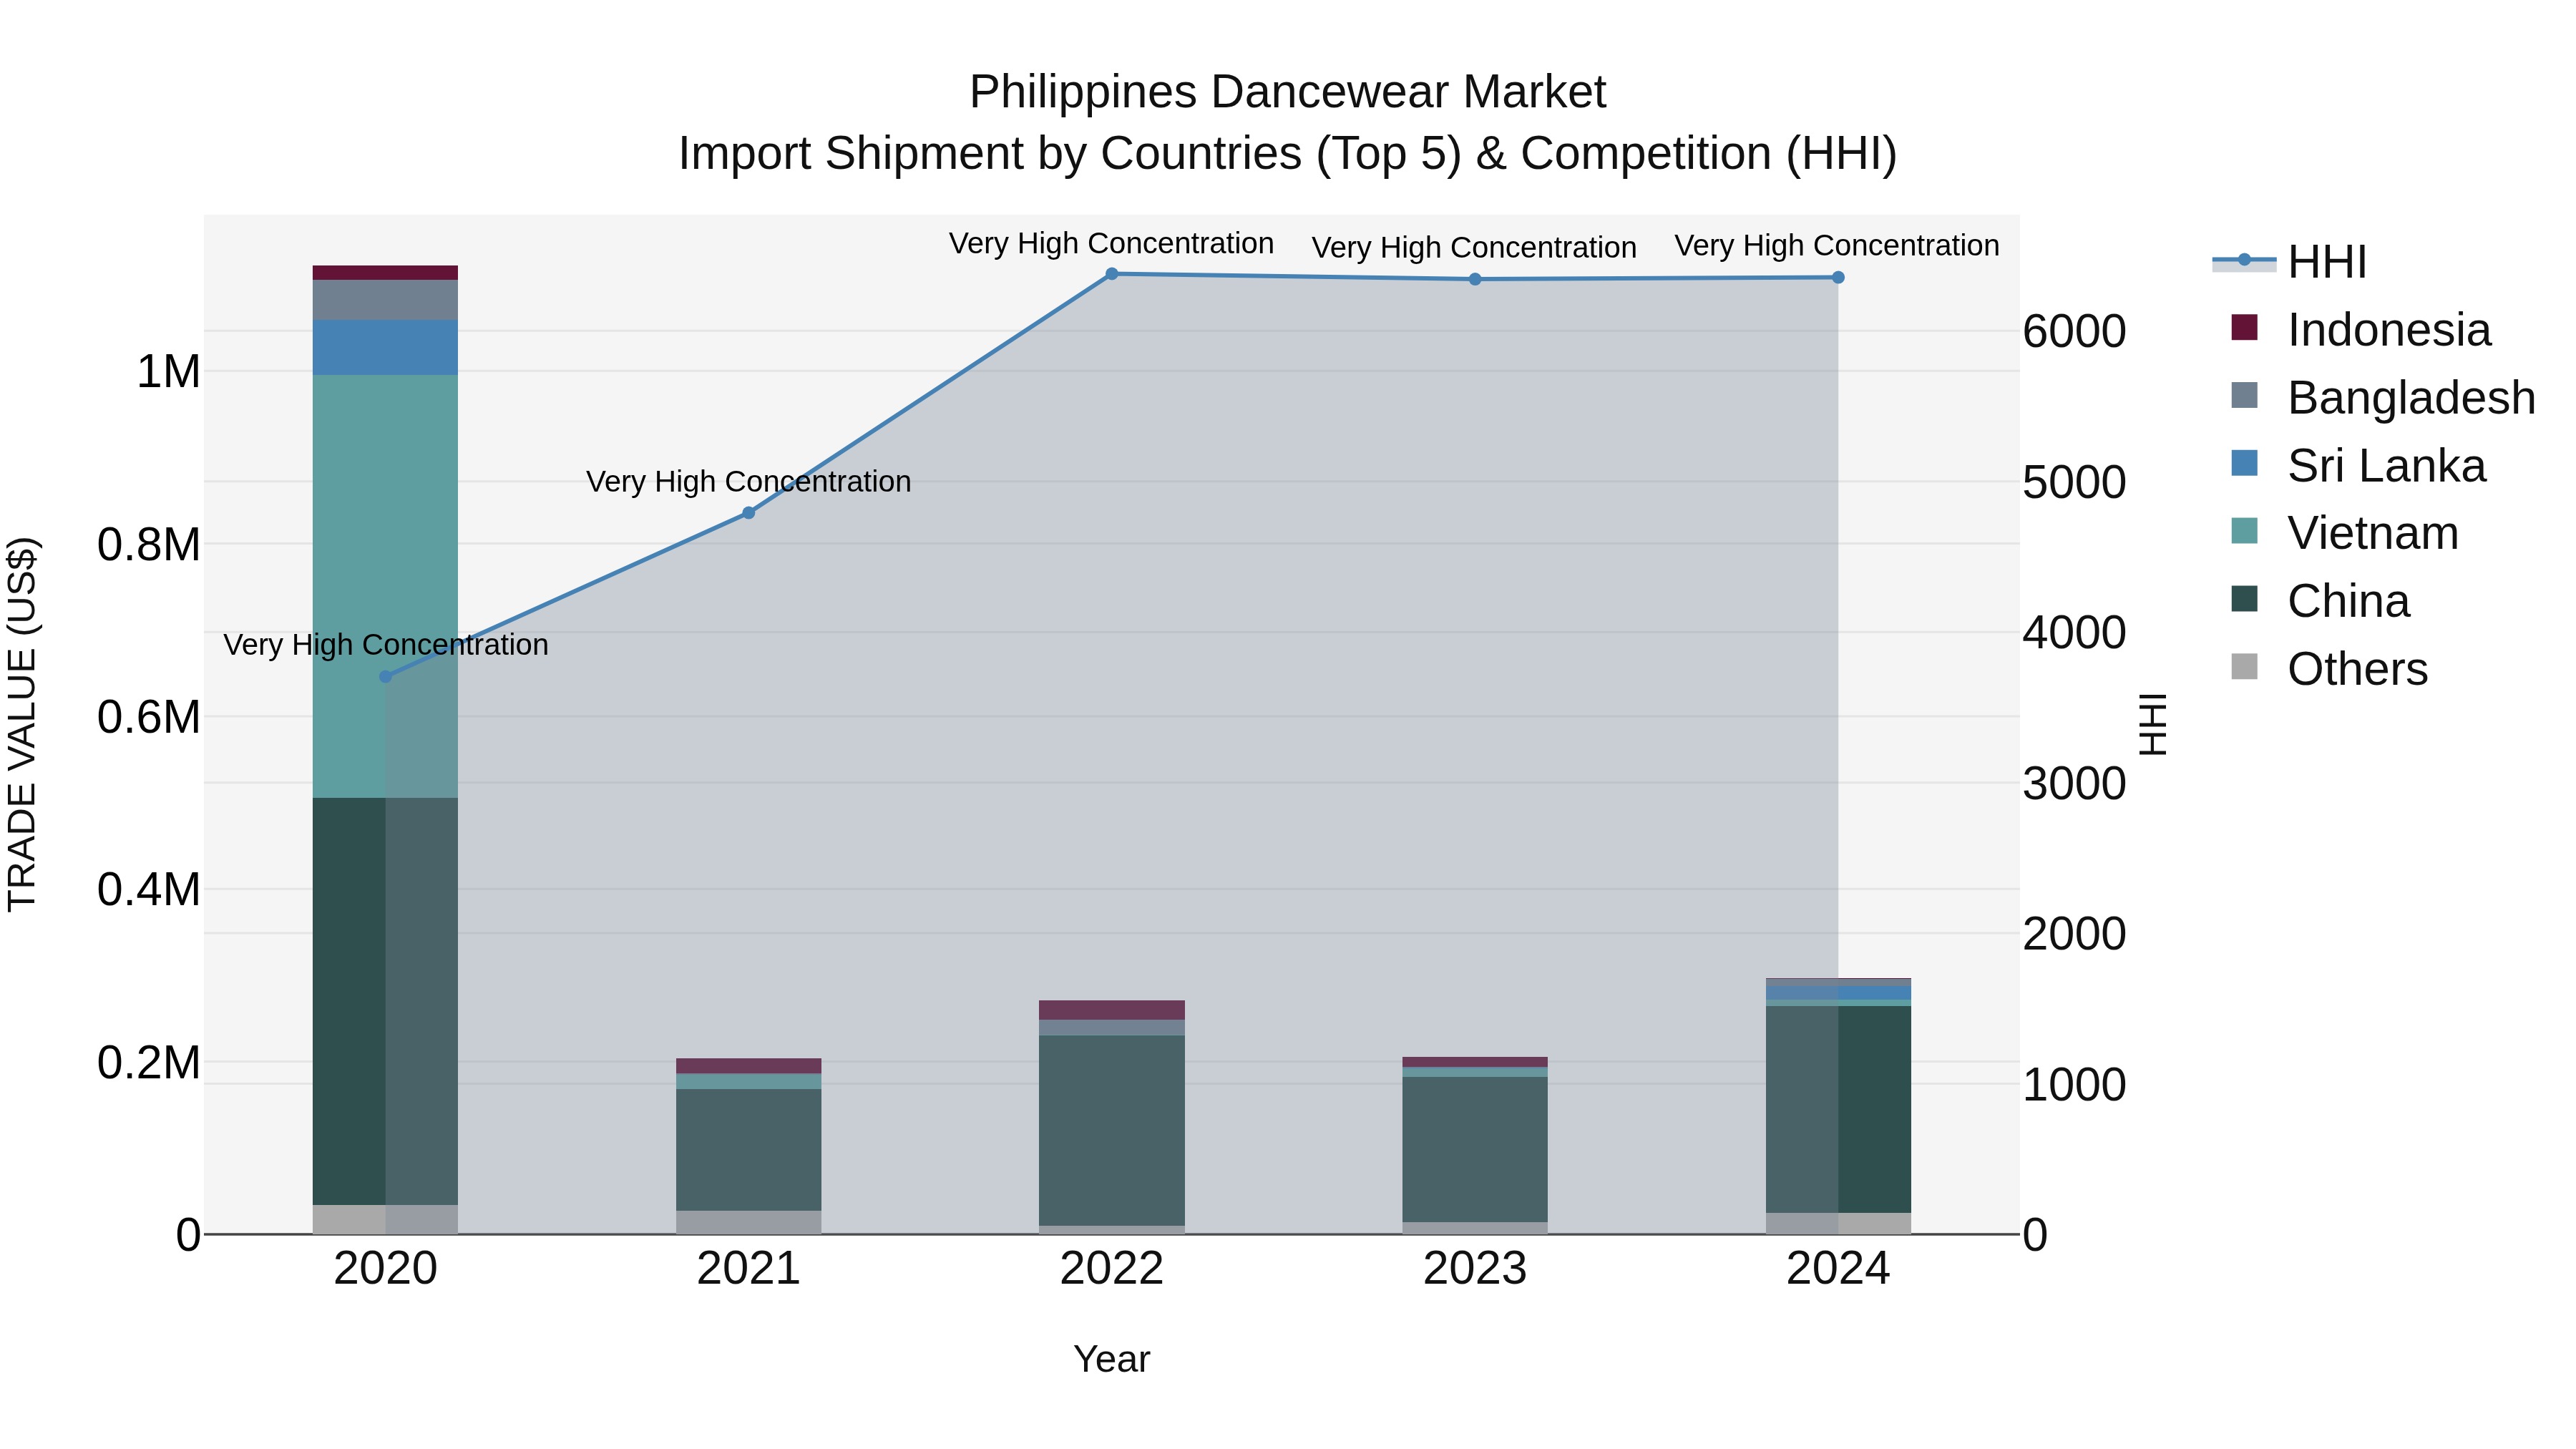
Task: Click the Indonesia segment of the 2021 bar
Action: pos(749,1066)
